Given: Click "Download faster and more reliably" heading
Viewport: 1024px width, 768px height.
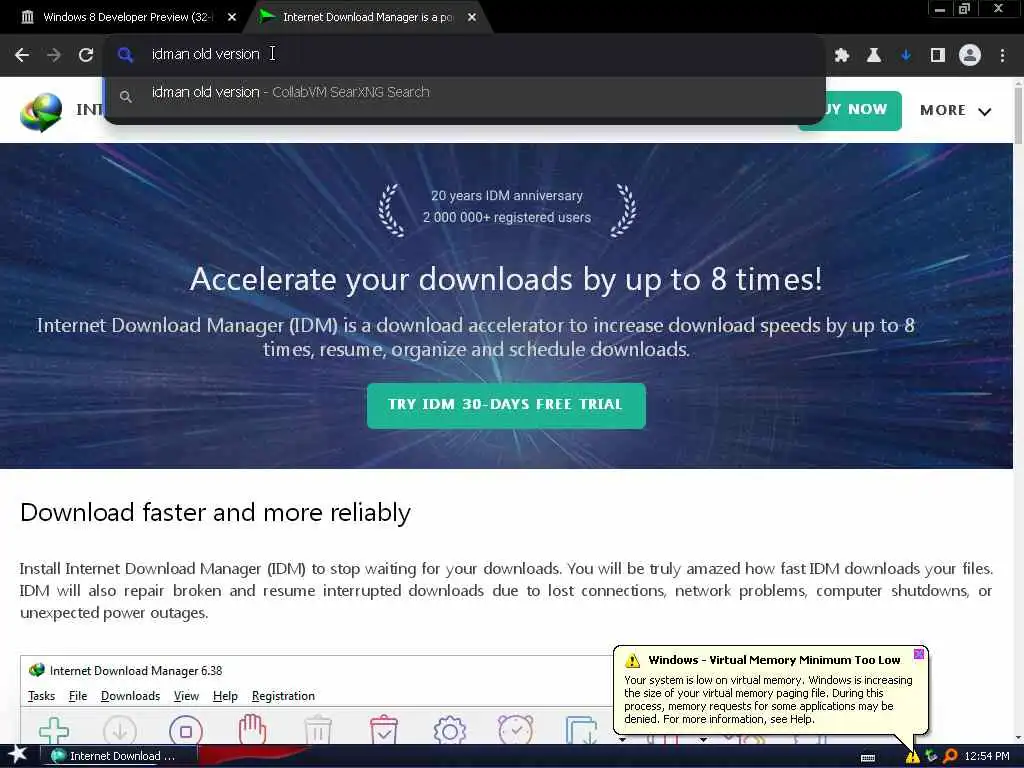Looking at the screenshot, I should (x=216, y=513).
